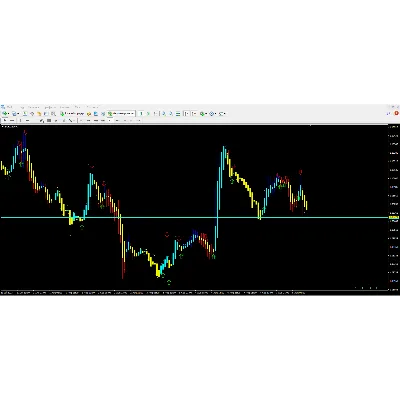Toggle the Navigator panel
The height and width of the screenshot is (400, 400).
click(39, 114)
